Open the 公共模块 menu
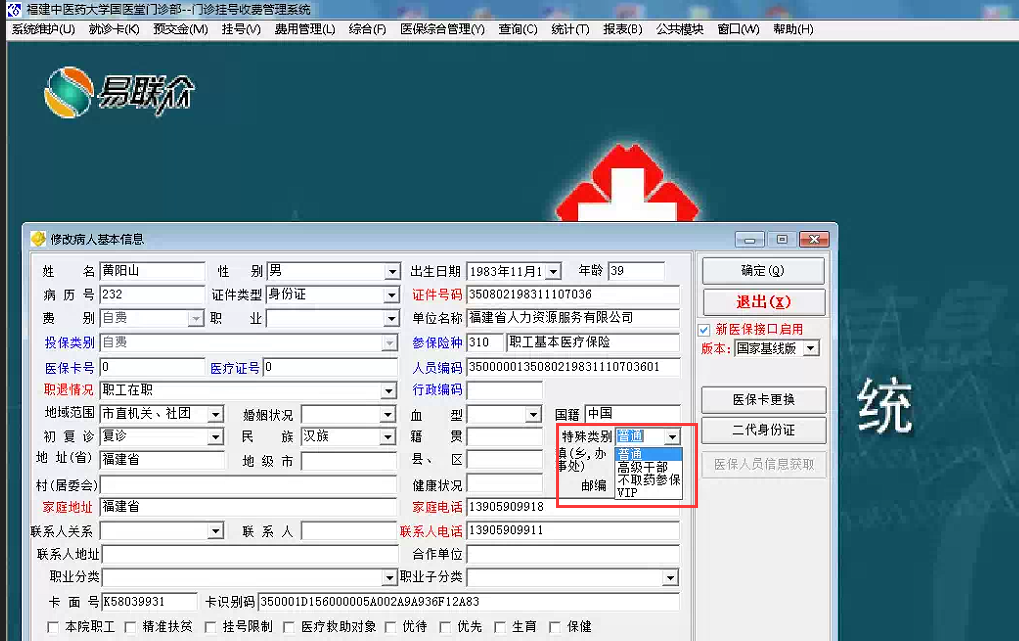 pos(680,29)
